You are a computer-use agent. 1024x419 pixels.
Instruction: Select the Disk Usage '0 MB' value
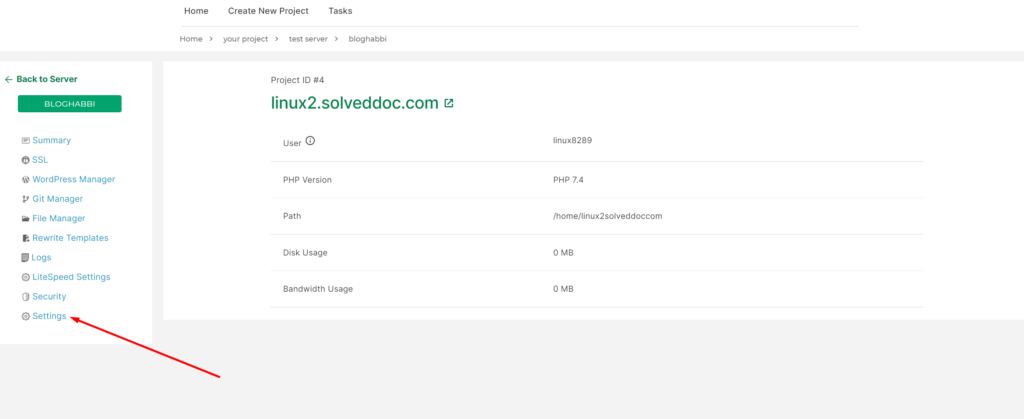pos(563,253)
